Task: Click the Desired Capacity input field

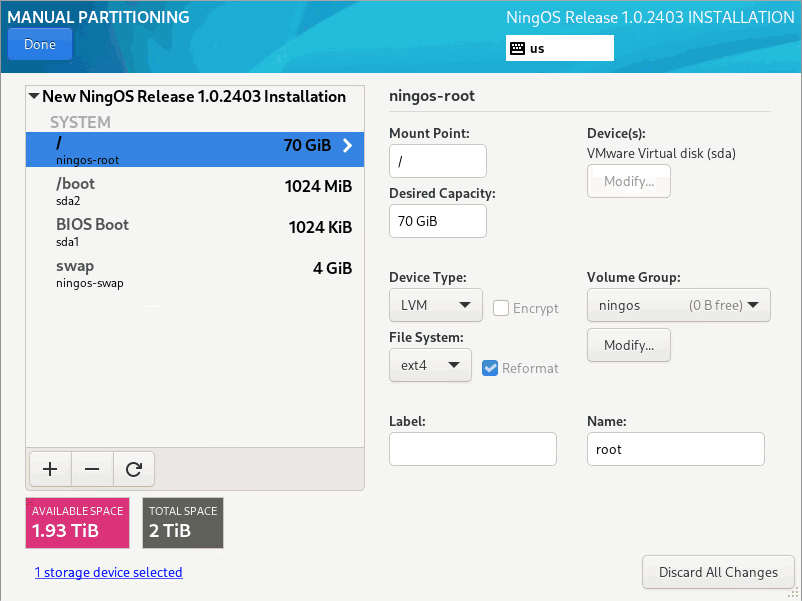Action: (438, 221)
